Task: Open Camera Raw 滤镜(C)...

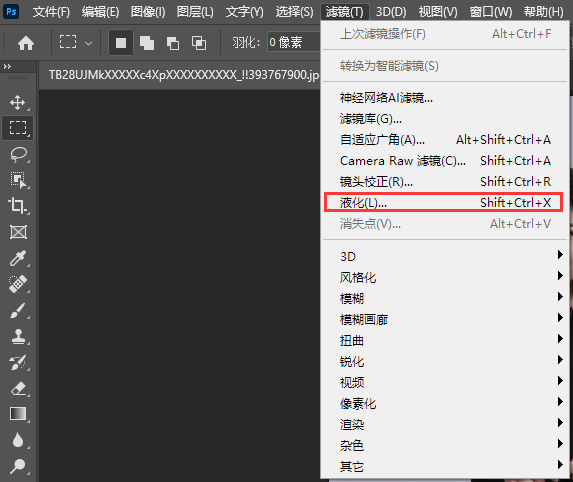Action: pos(445,161)
